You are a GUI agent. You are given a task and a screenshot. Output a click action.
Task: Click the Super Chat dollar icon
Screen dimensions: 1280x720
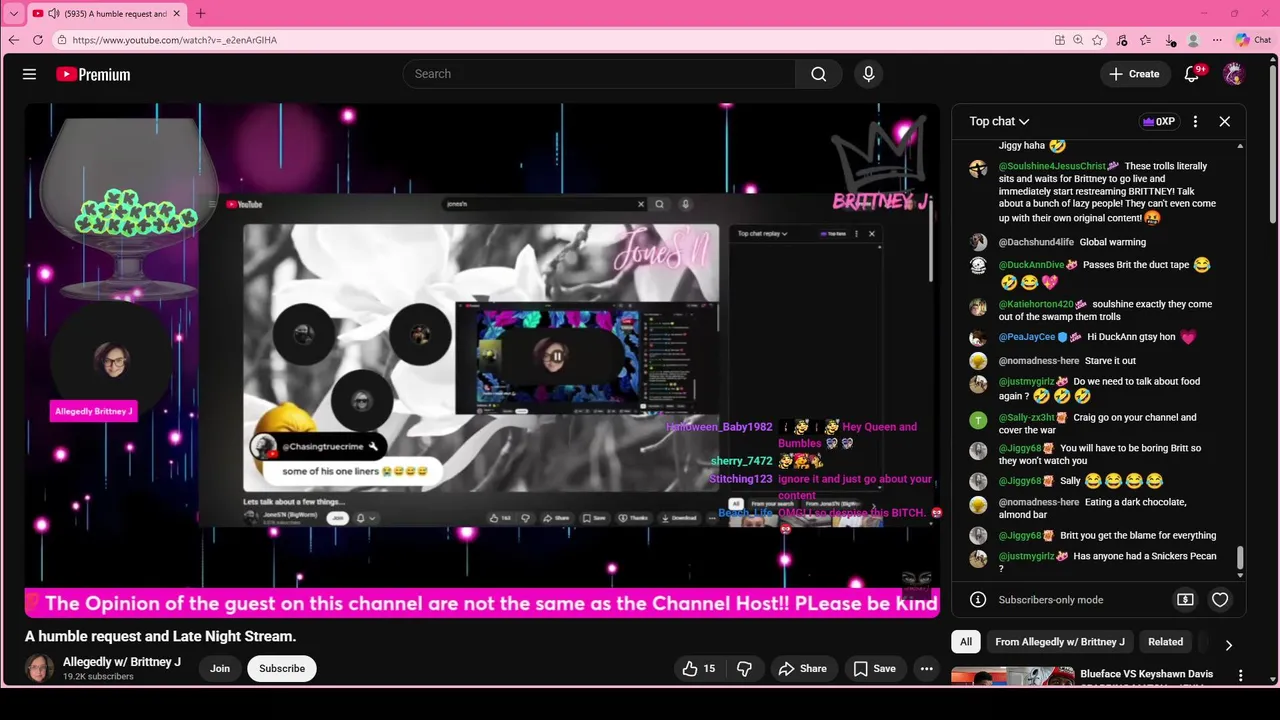1185,599
